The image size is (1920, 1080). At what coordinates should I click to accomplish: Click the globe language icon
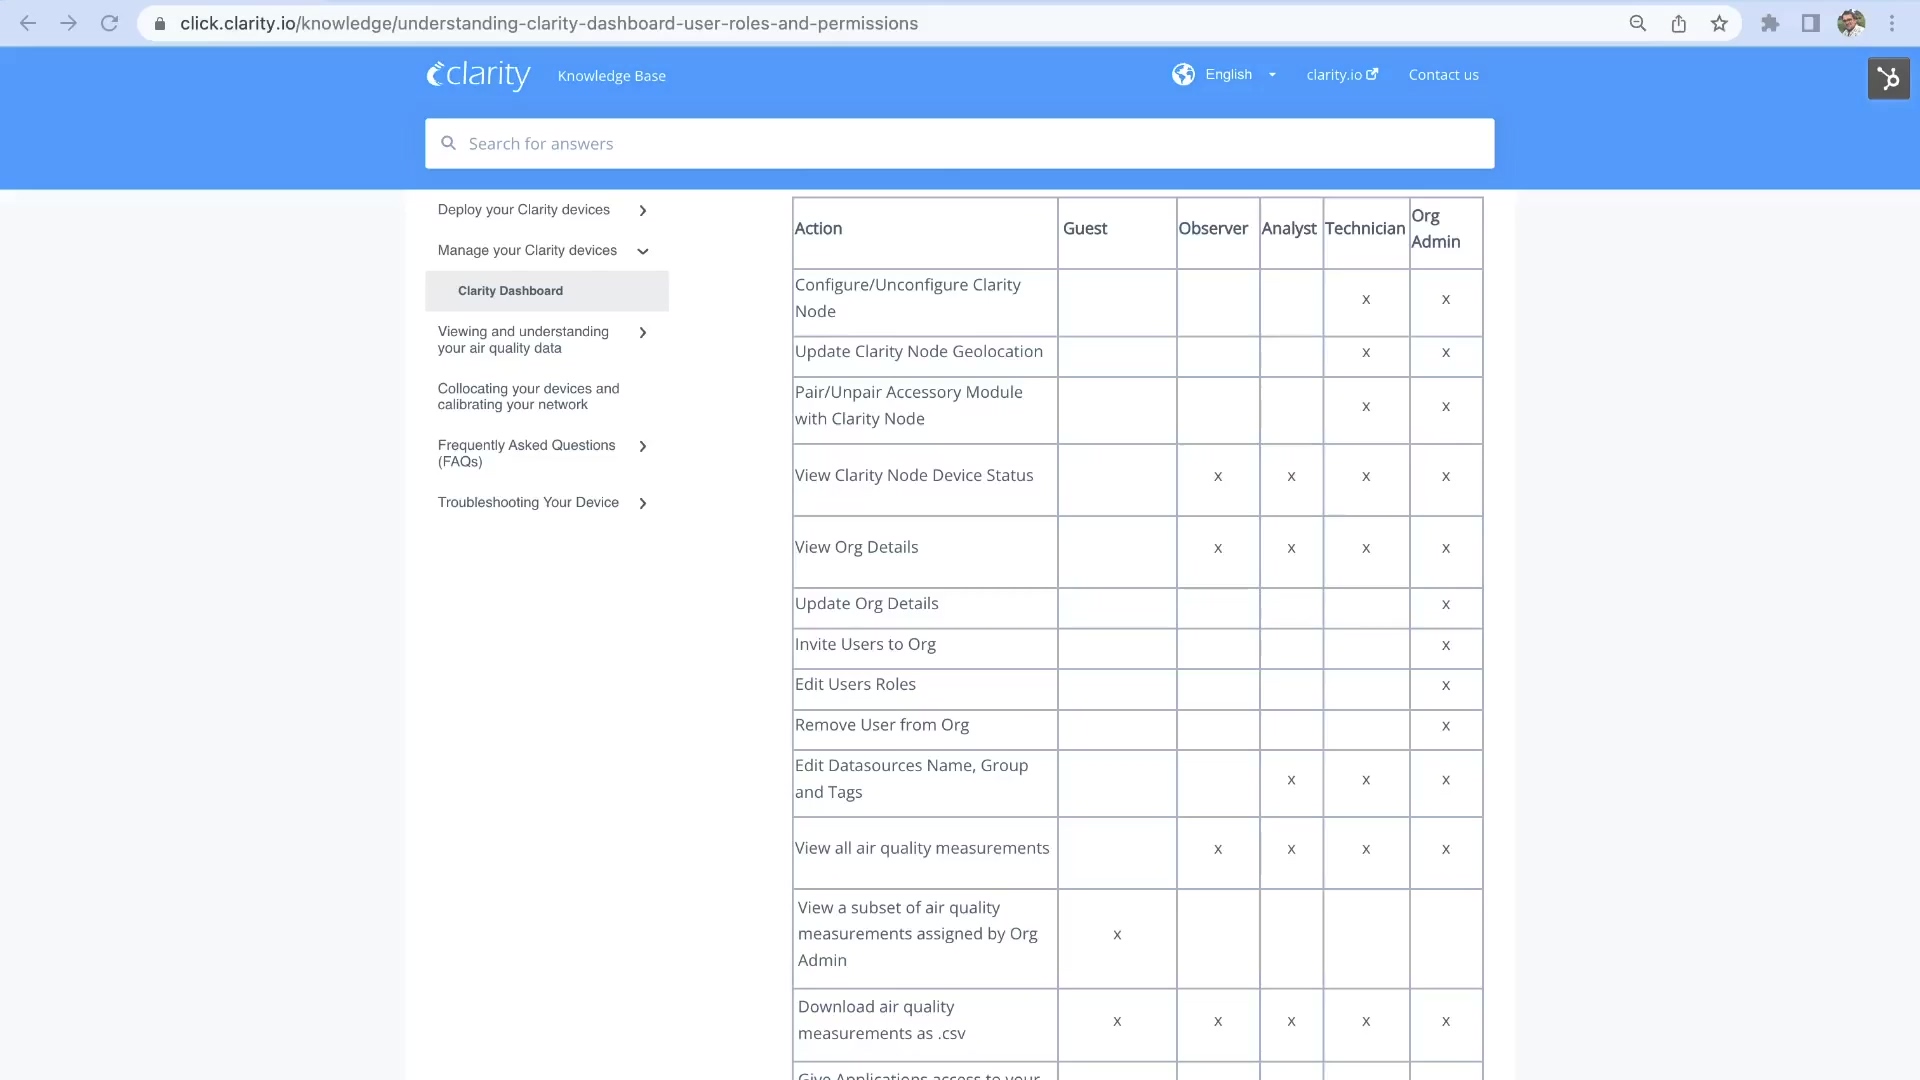coord(1183,75)
